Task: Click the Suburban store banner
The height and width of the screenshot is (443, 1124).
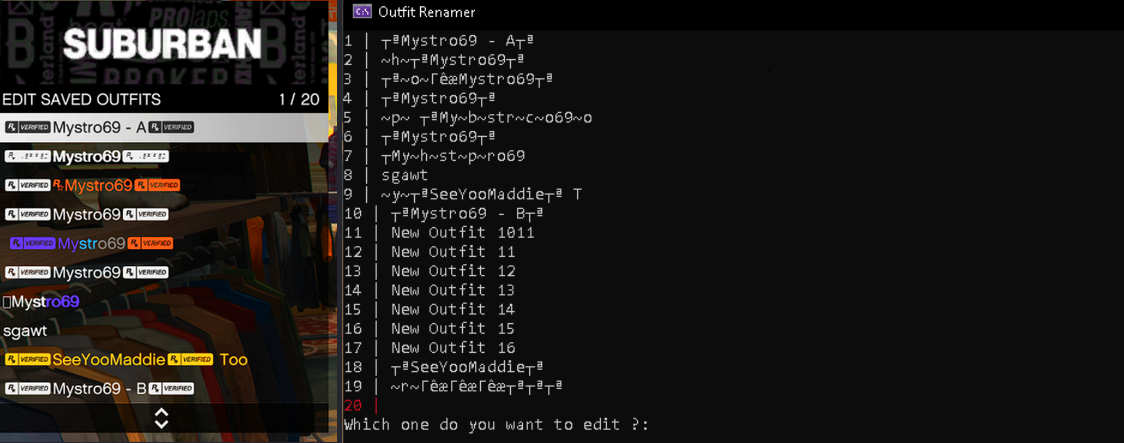Action: tap(163, 43)
